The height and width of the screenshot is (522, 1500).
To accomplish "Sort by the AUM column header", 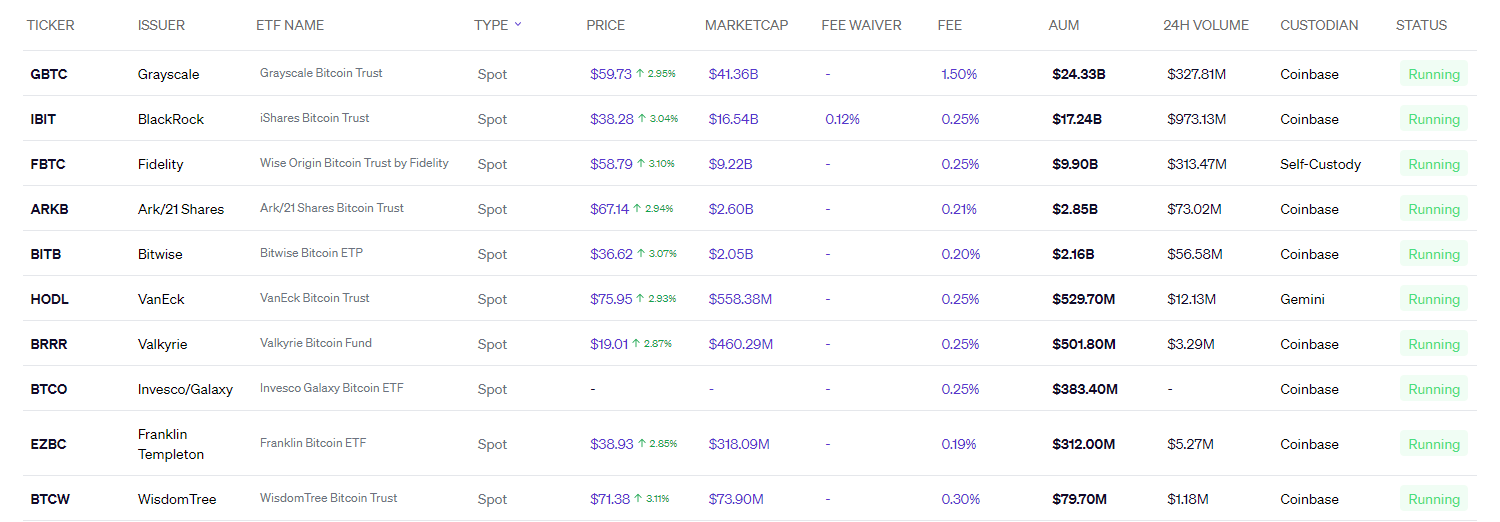I will [x=1063, y=25].
